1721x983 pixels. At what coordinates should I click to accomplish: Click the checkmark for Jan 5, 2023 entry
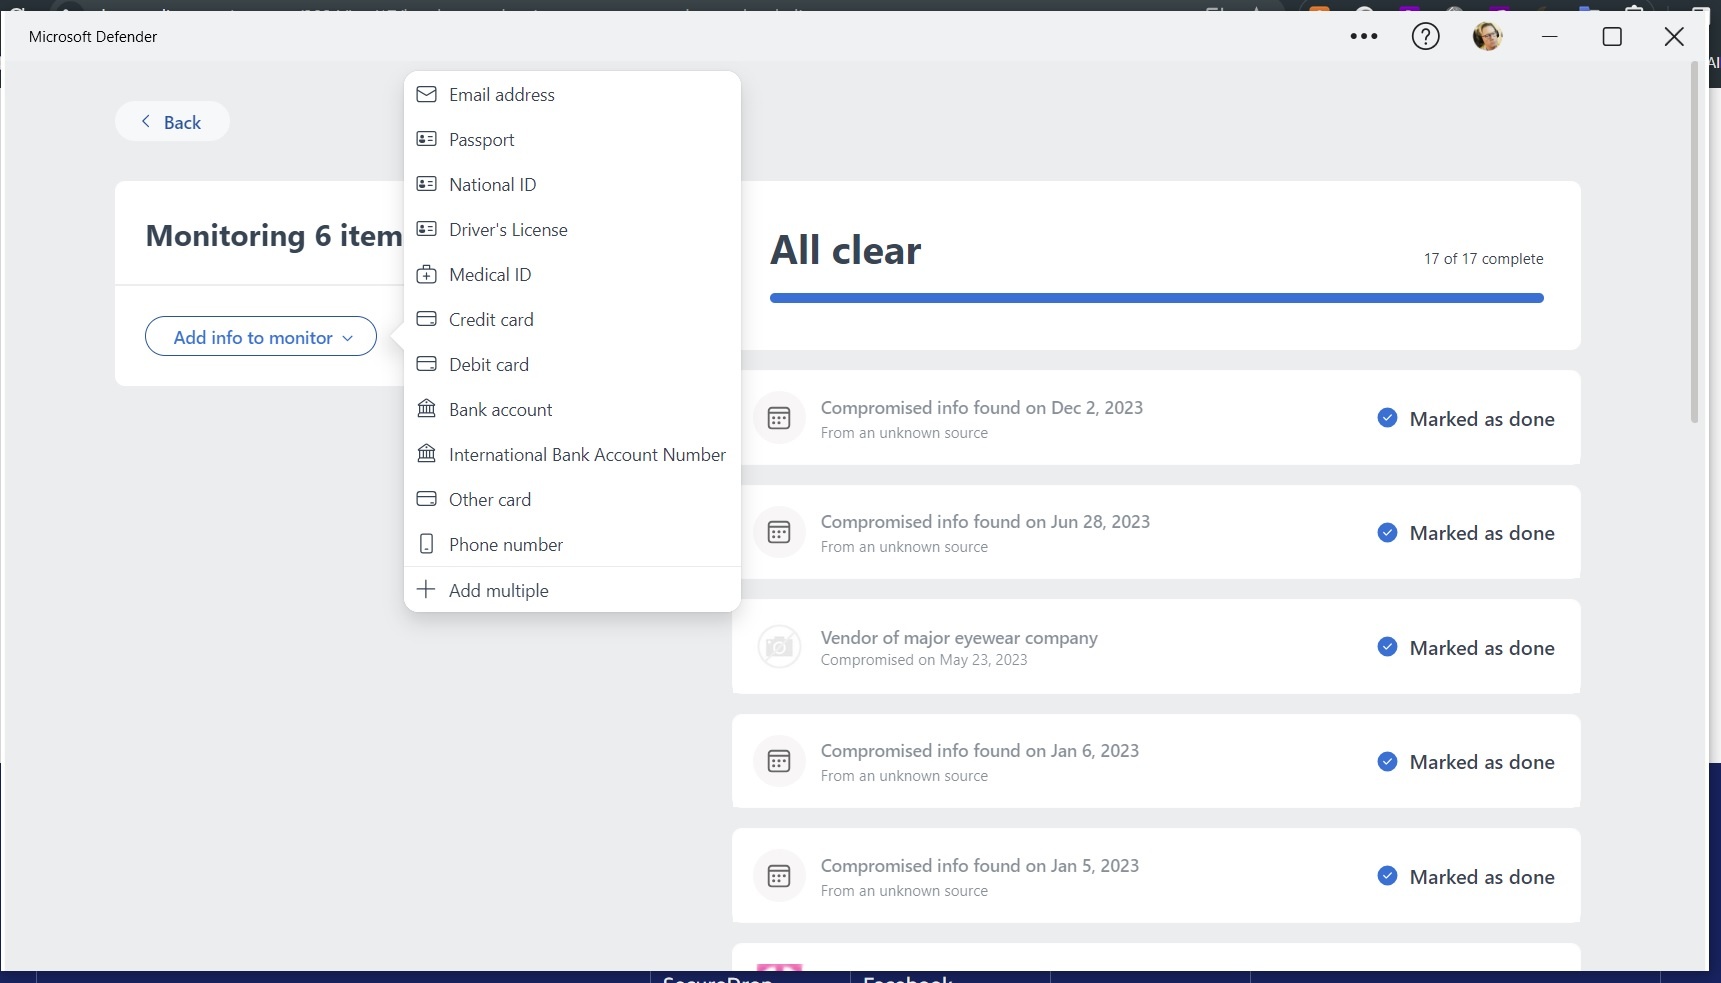click(1387, 876)
